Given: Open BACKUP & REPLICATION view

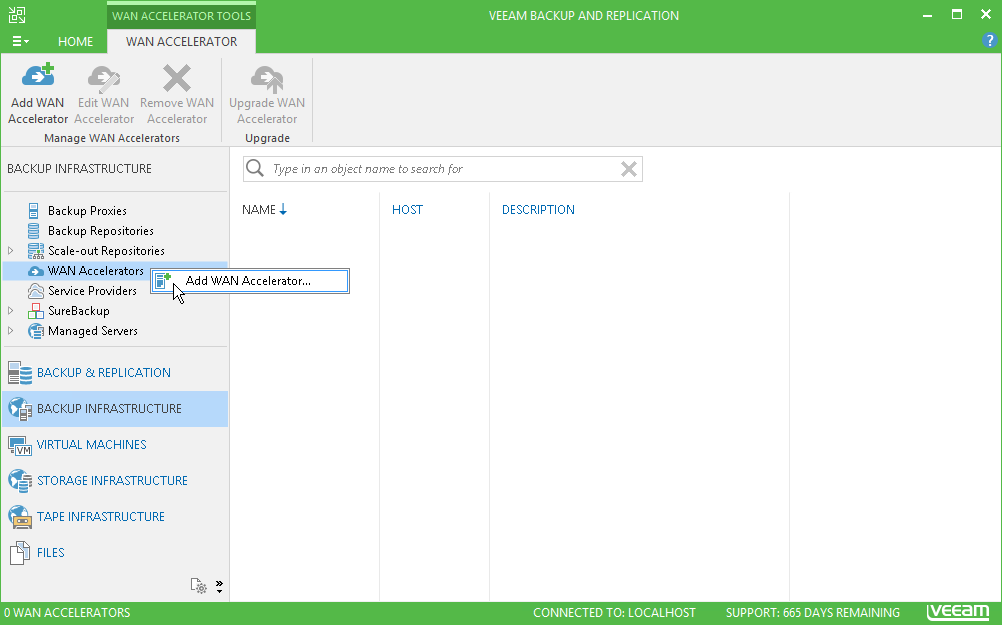Looking at the screenshot, I should point(104,373).
